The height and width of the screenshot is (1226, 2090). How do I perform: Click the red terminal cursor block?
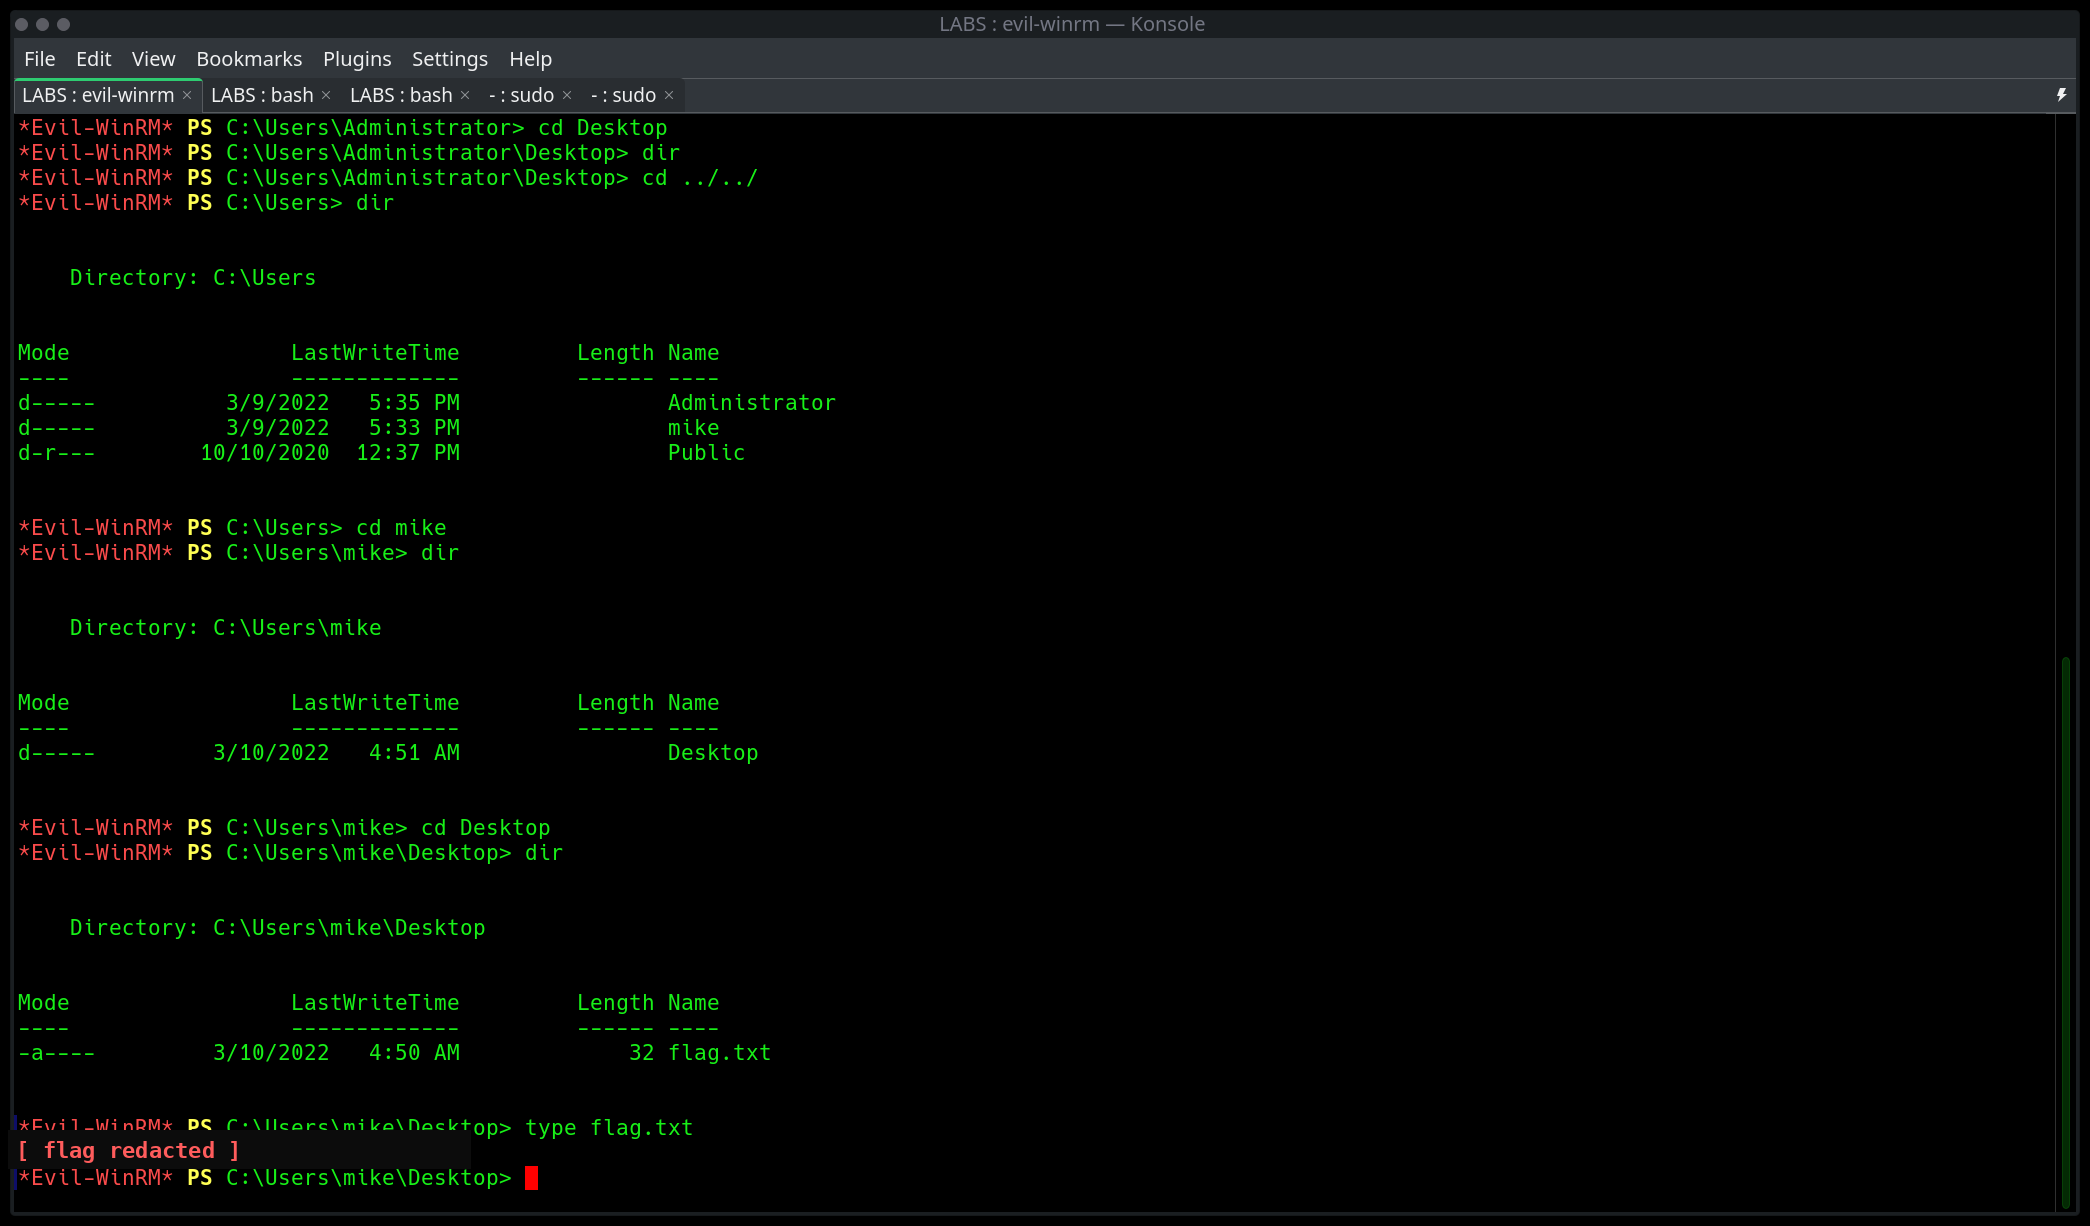[531, 1178]
